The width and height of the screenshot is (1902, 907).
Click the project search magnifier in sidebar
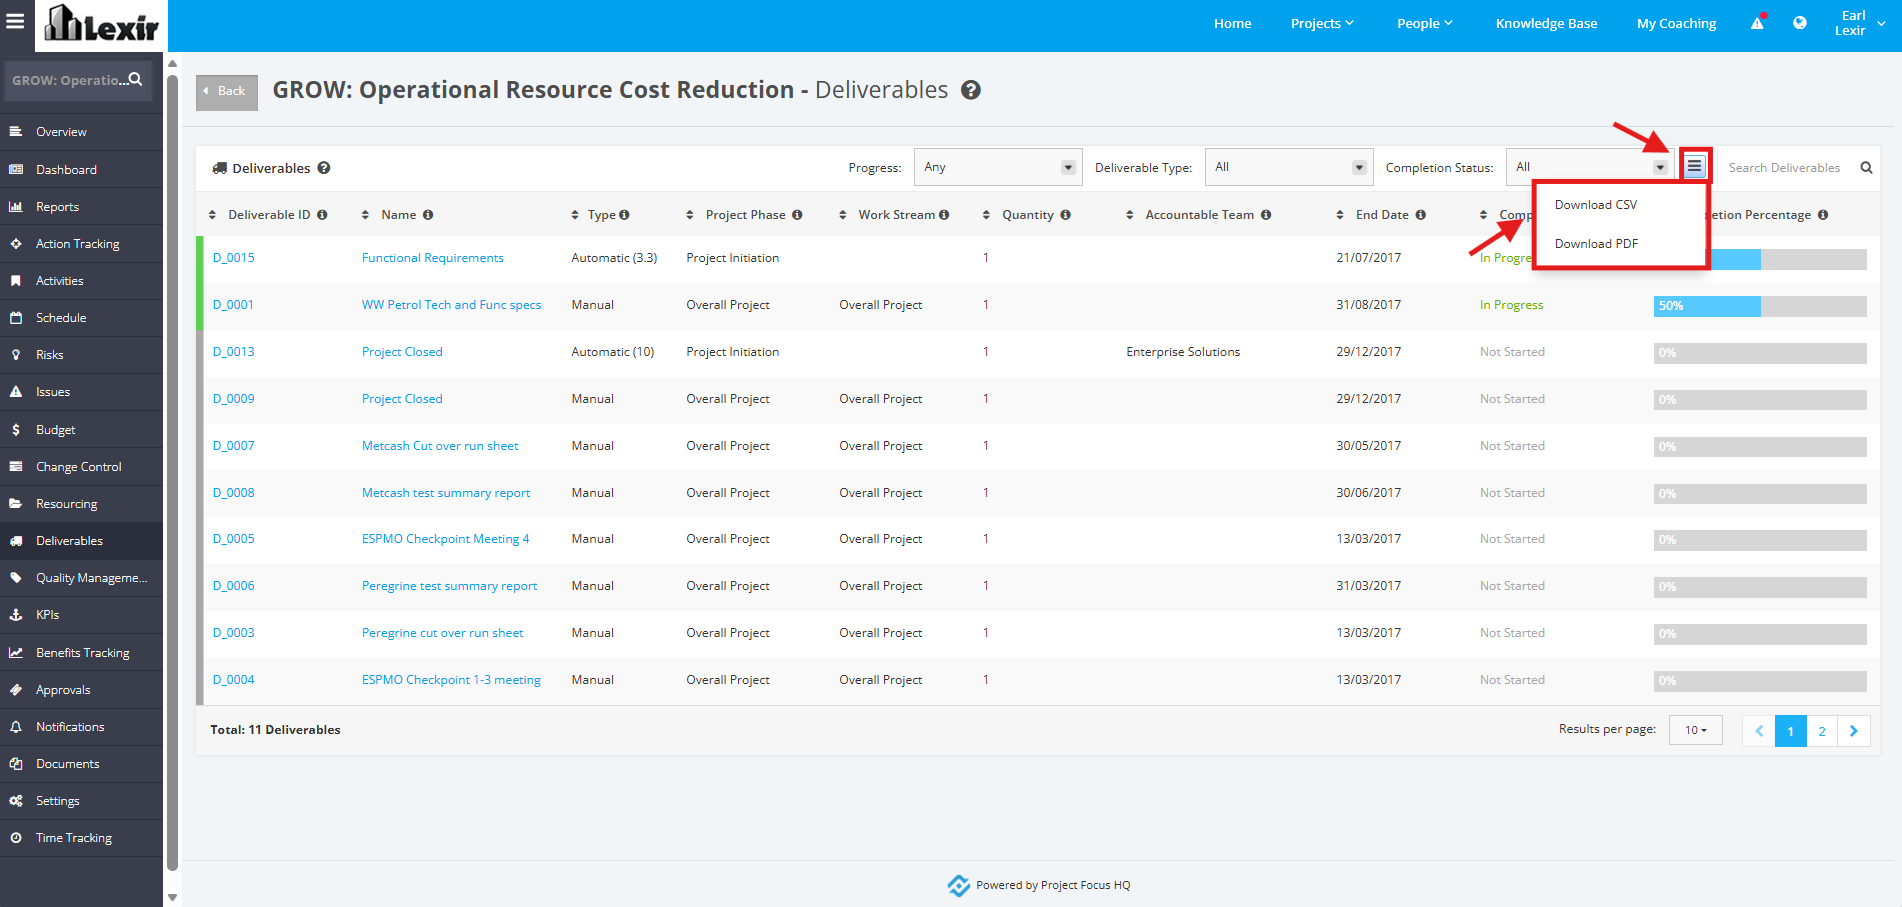135,79
